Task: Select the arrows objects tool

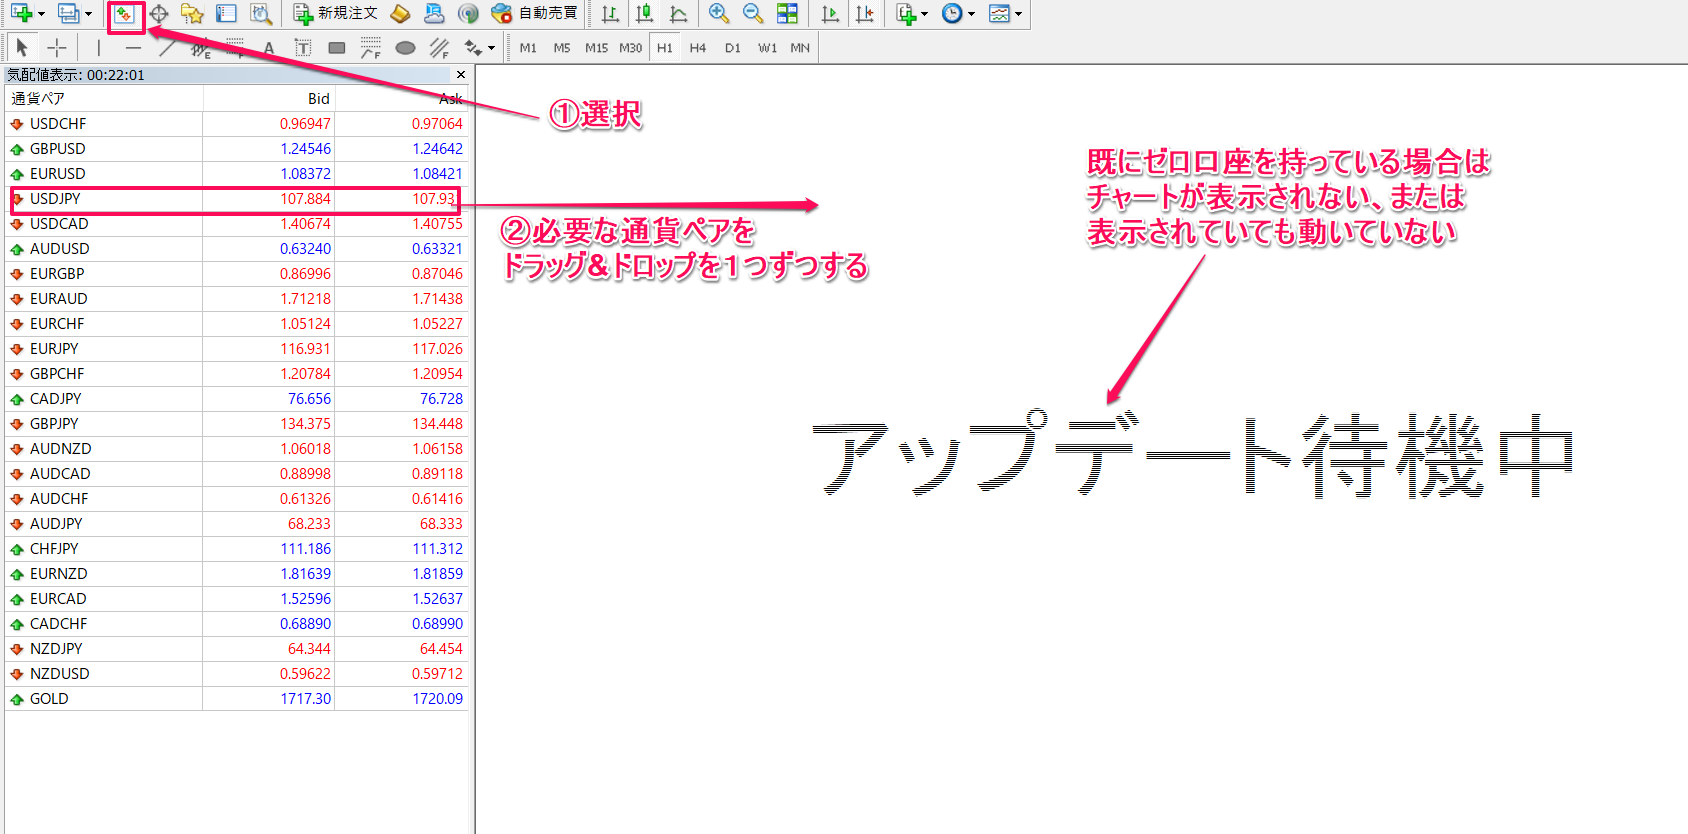Action: (x=473, y=47)
